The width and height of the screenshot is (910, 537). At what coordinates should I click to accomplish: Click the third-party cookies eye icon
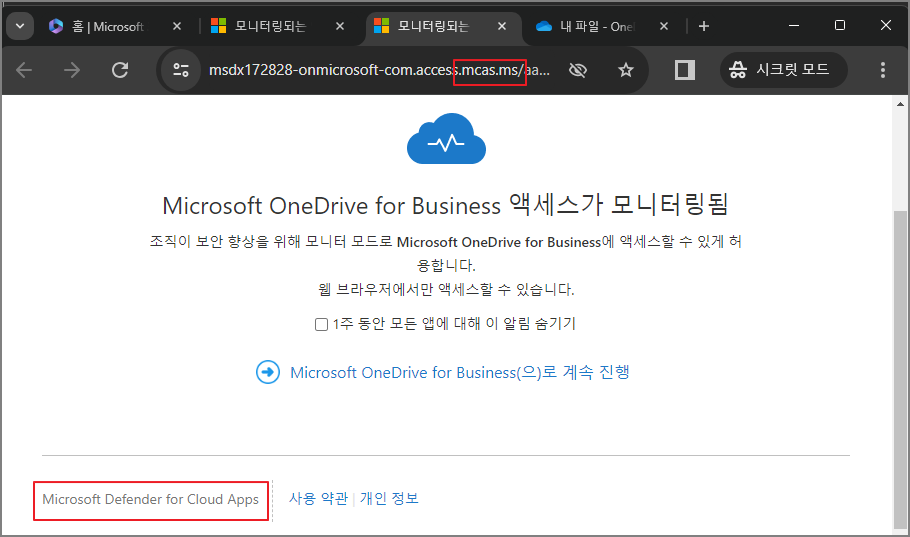pos(578,70)
